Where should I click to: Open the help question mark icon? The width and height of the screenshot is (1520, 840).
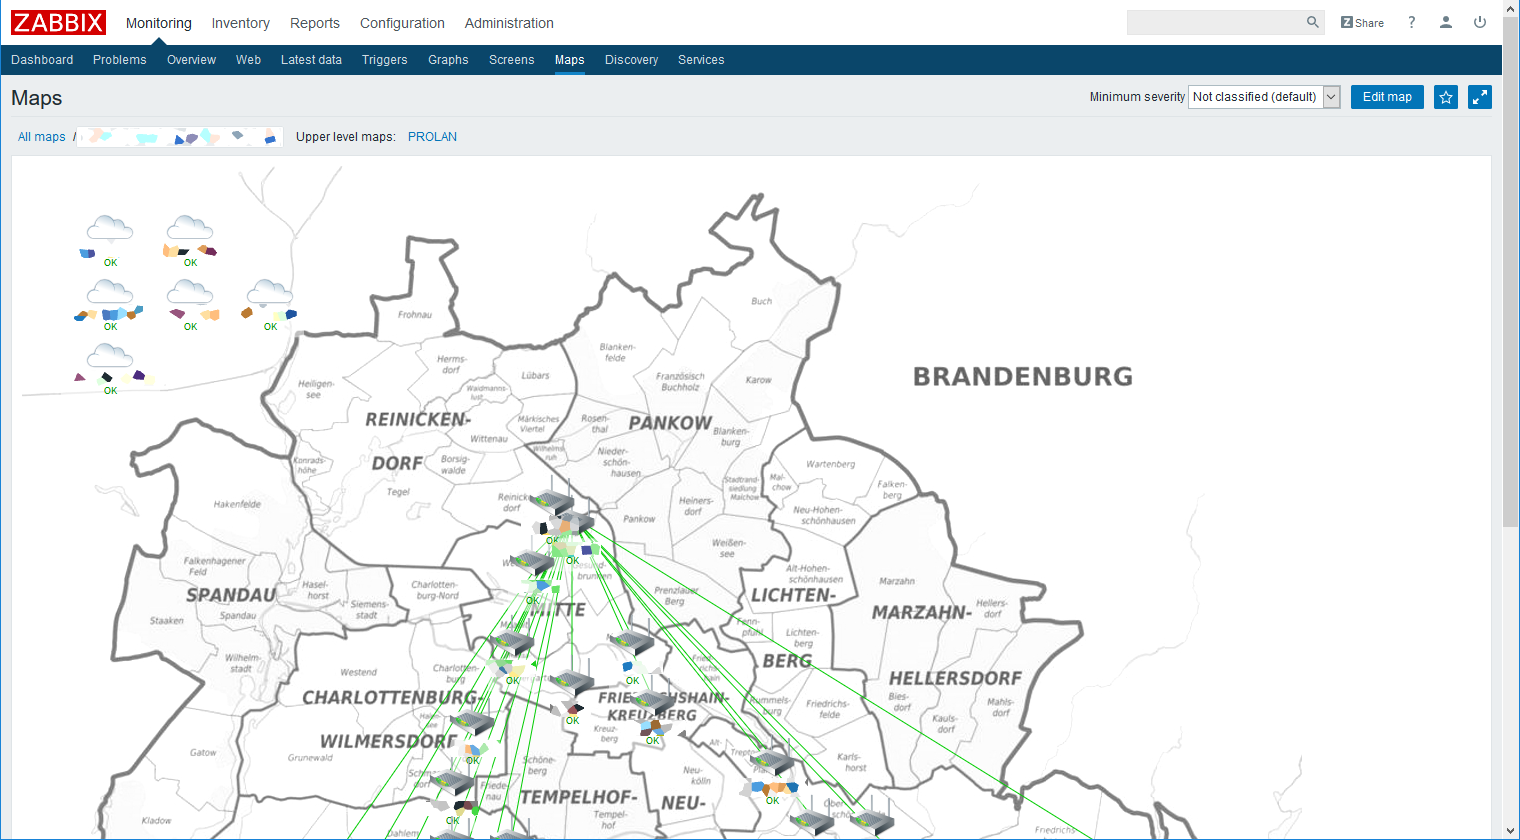(x=1411, y=22)
